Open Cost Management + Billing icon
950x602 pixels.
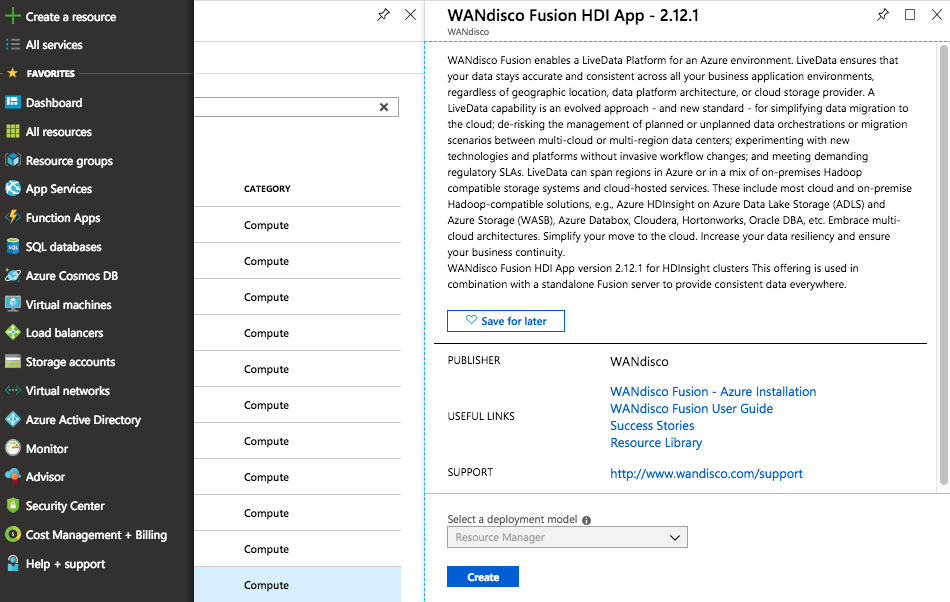pos(13,534)
